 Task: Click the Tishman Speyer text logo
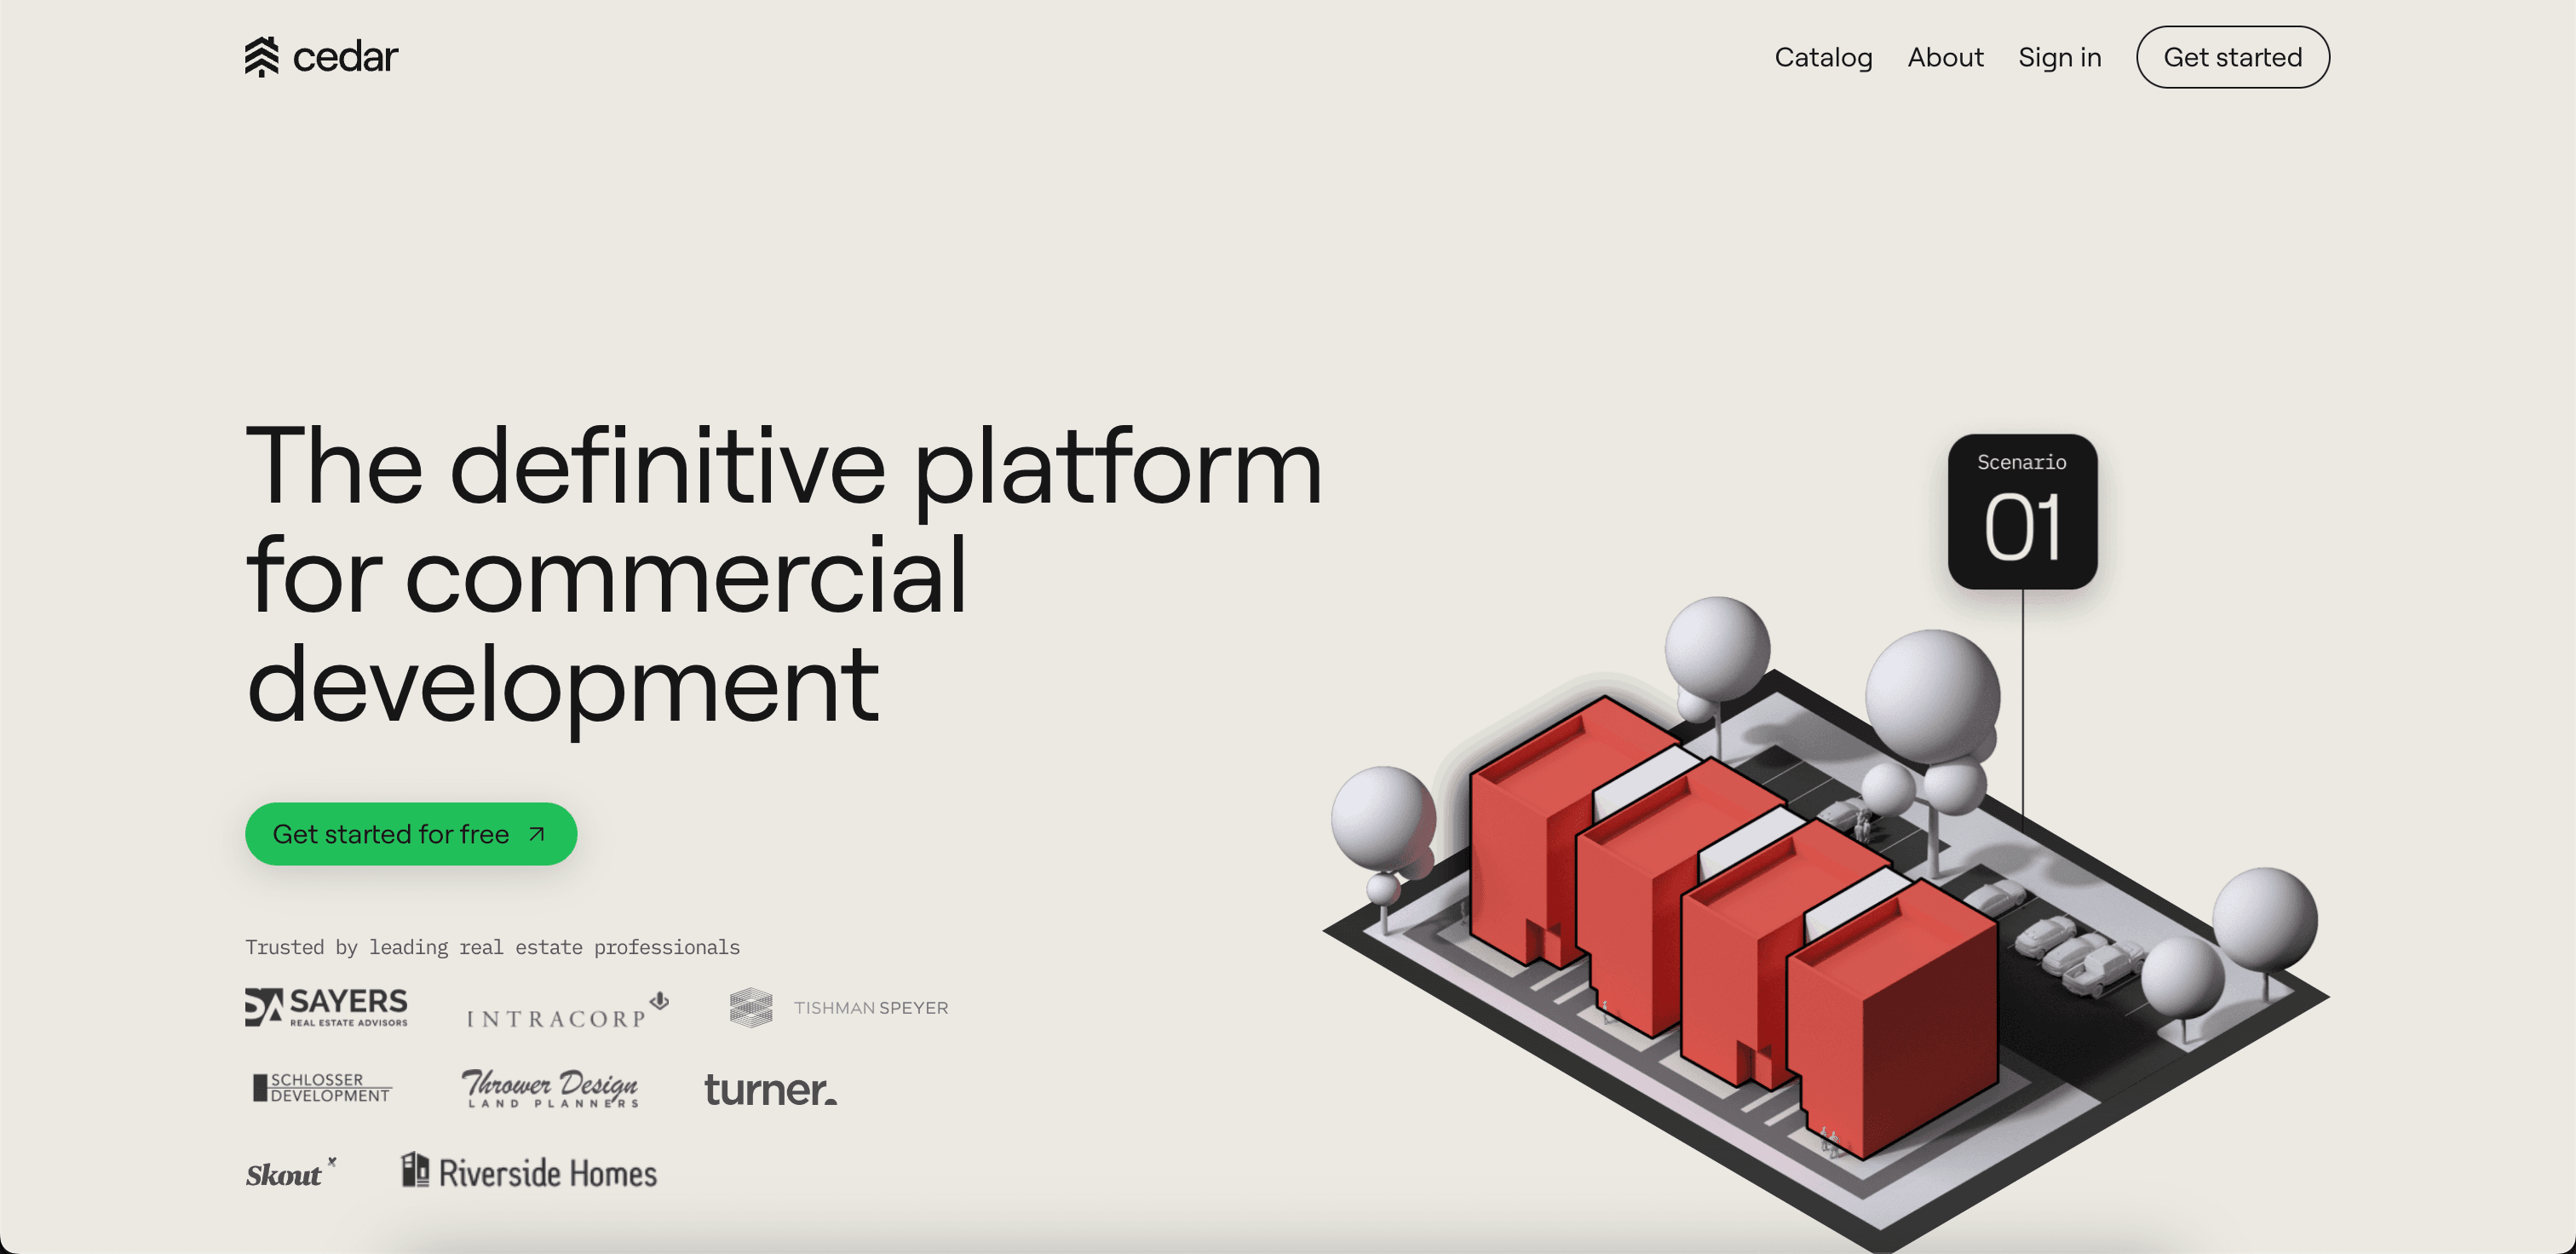coord(870,1007)
